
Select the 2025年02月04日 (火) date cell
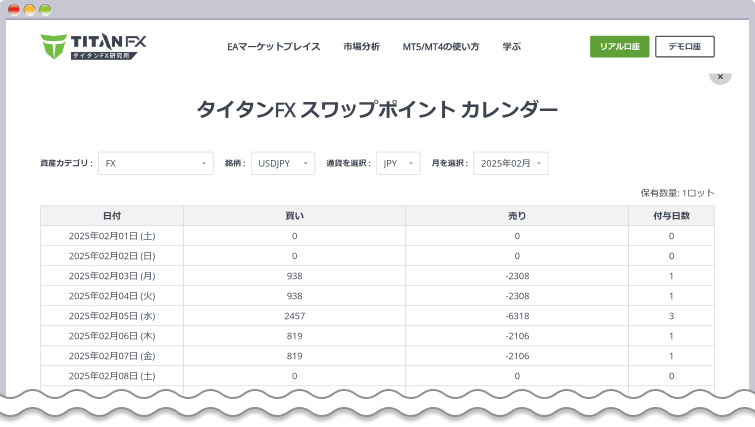112,296
